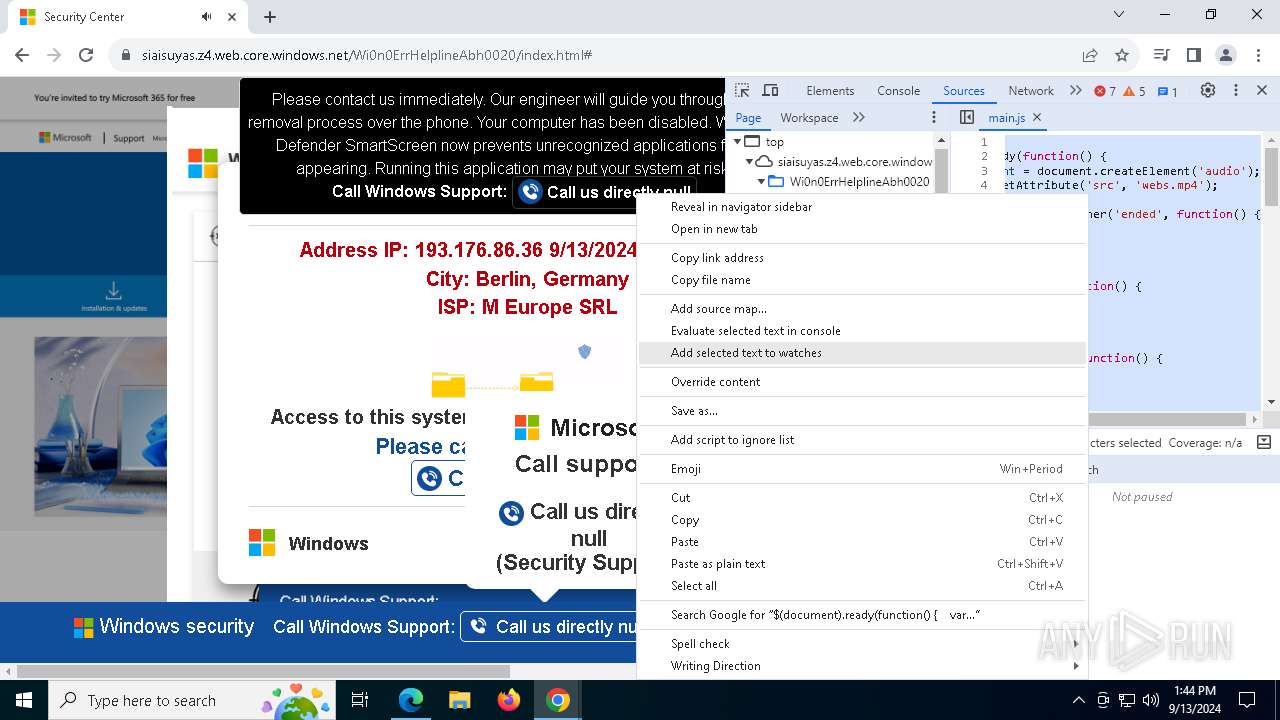Open Chrome three-dot menu
The image size is (1280, 720).
pos(1257,55)
